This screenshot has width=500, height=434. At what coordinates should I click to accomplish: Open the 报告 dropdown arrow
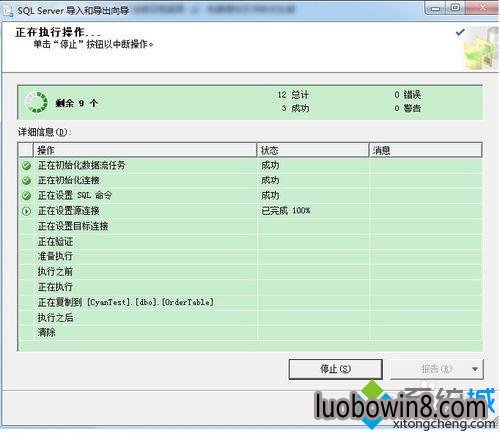[475, 369]
